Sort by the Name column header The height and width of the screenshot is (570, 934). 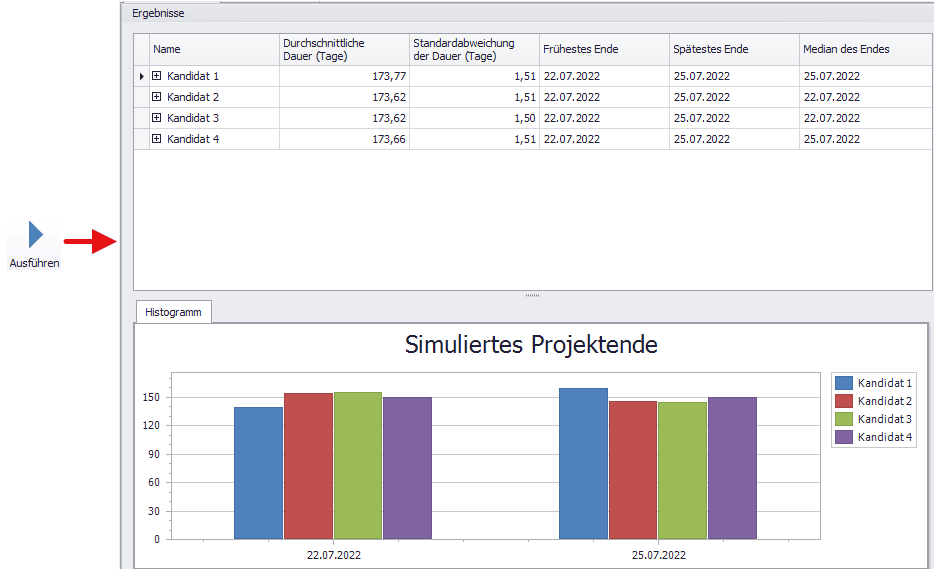(214, 49)
